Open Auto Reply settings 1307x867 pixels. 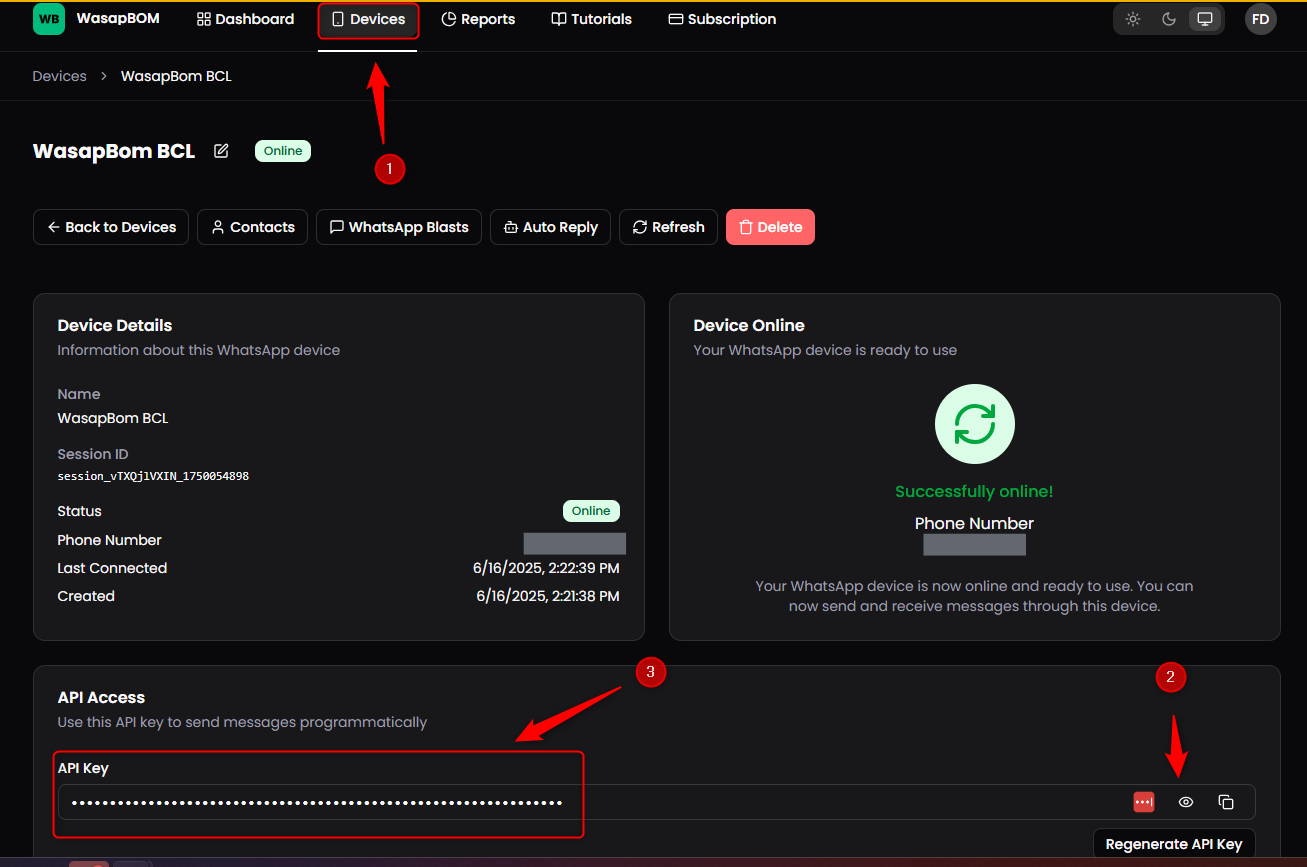pyautogui.click(x=550, y=227)
